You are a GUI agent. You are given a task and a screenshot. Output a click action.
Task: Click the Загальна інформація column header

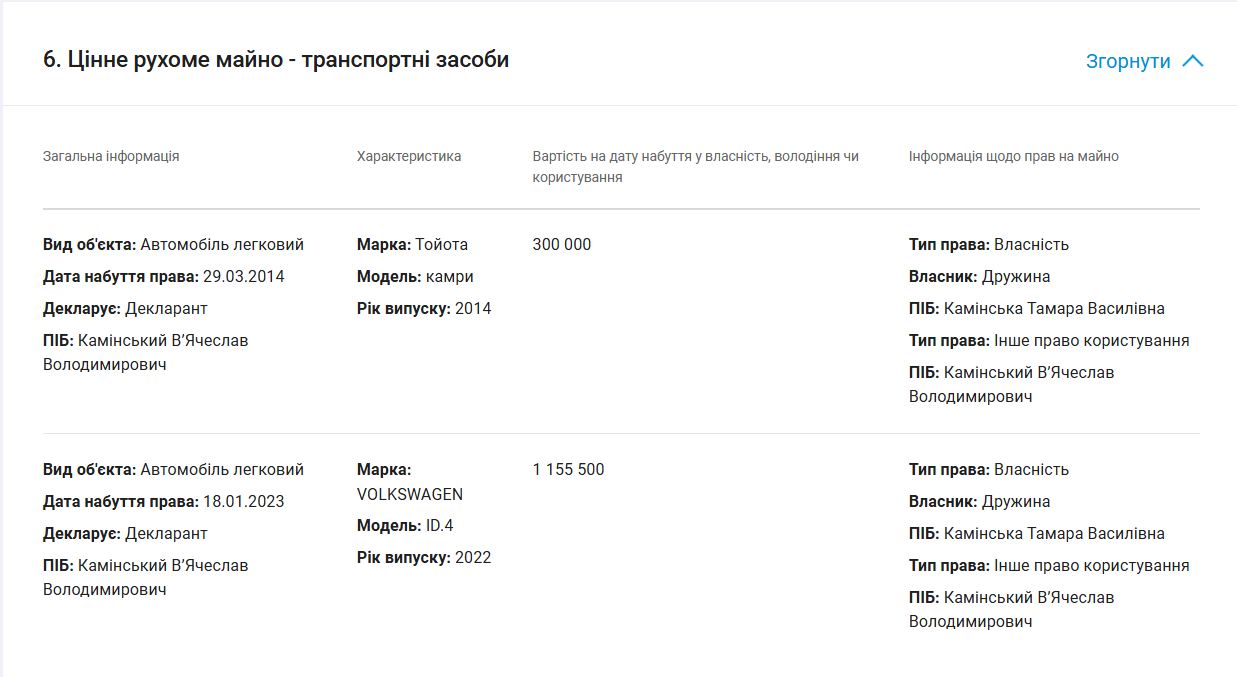111,156
